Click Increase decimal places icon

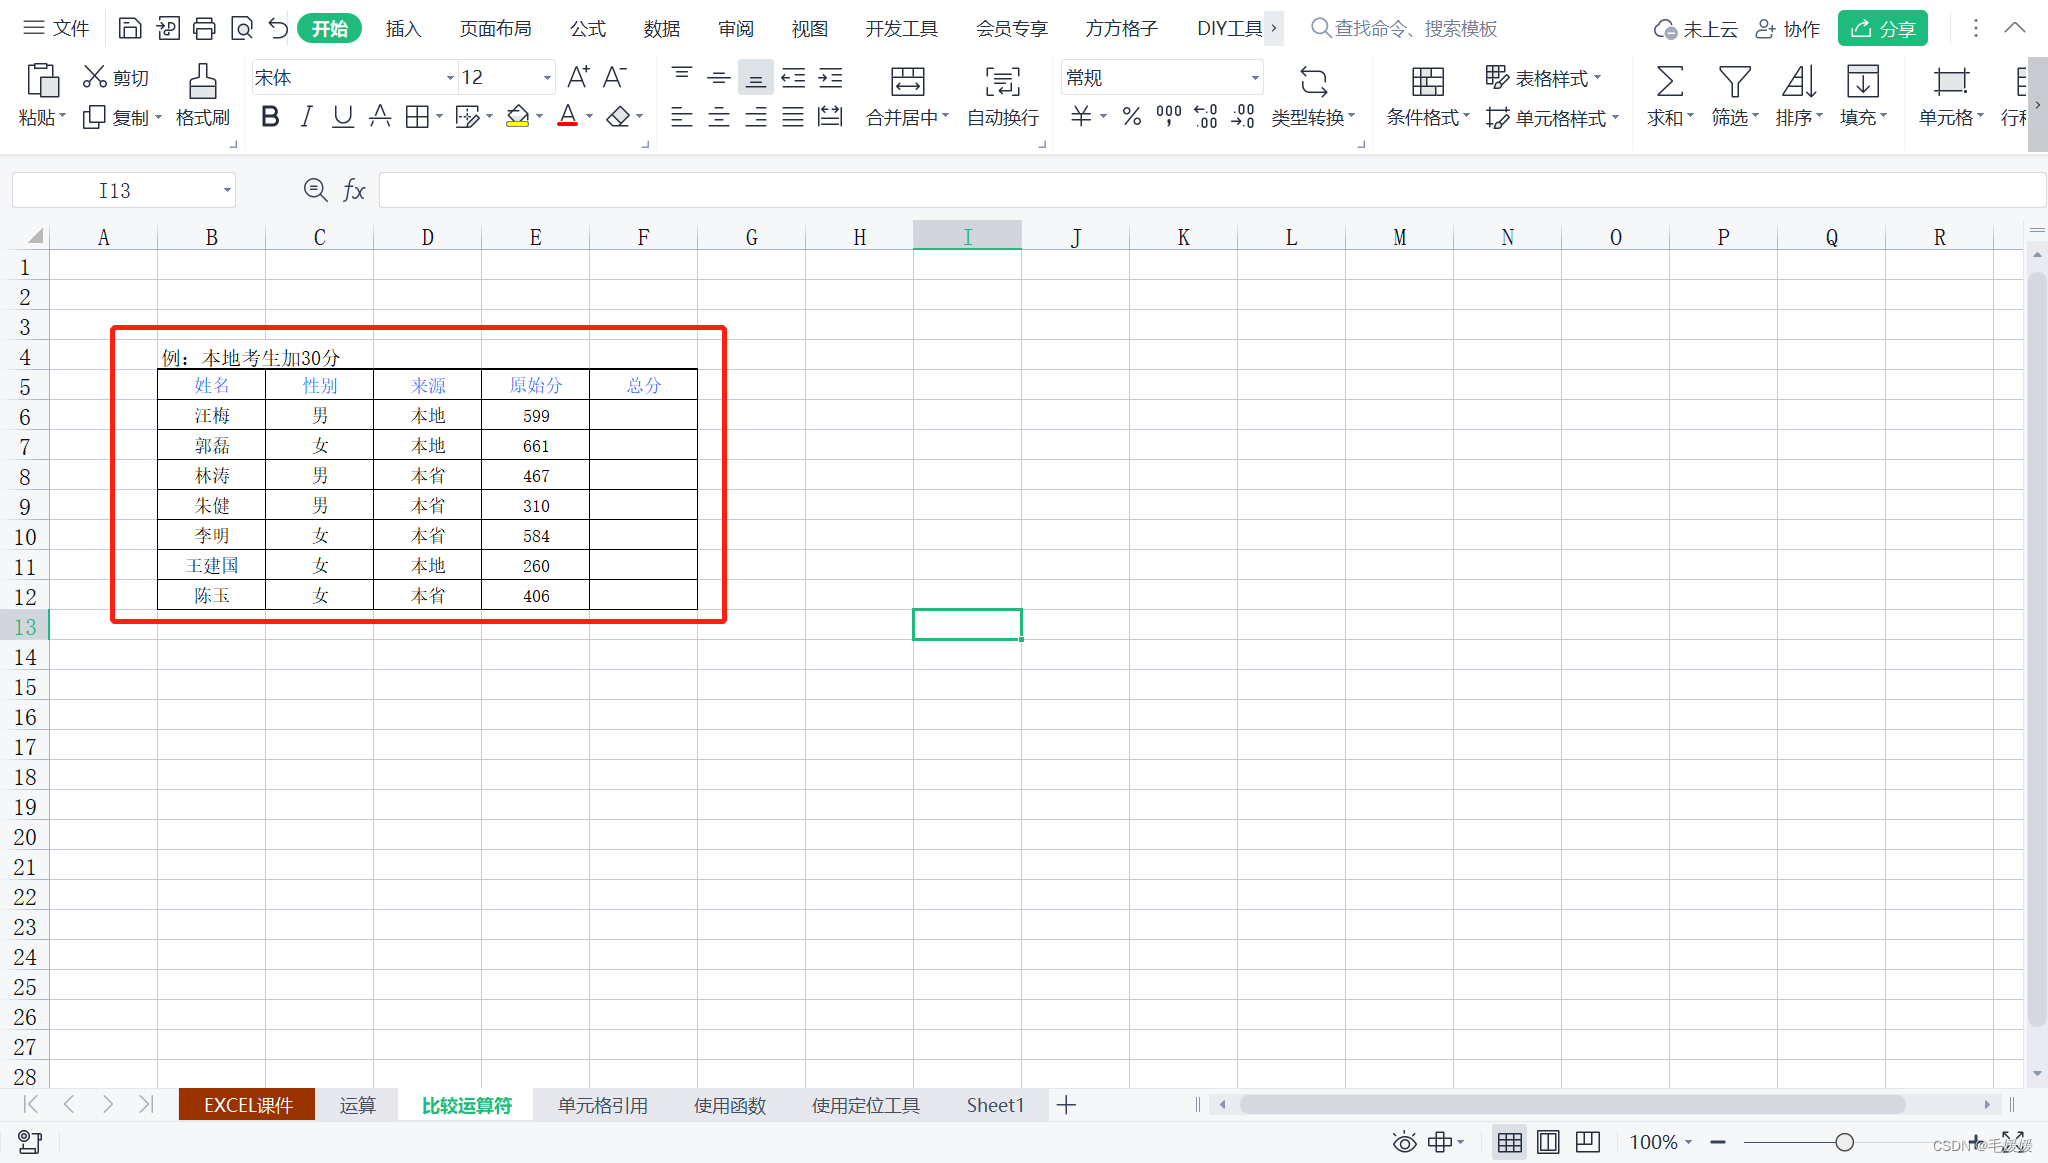[1206, 117]
